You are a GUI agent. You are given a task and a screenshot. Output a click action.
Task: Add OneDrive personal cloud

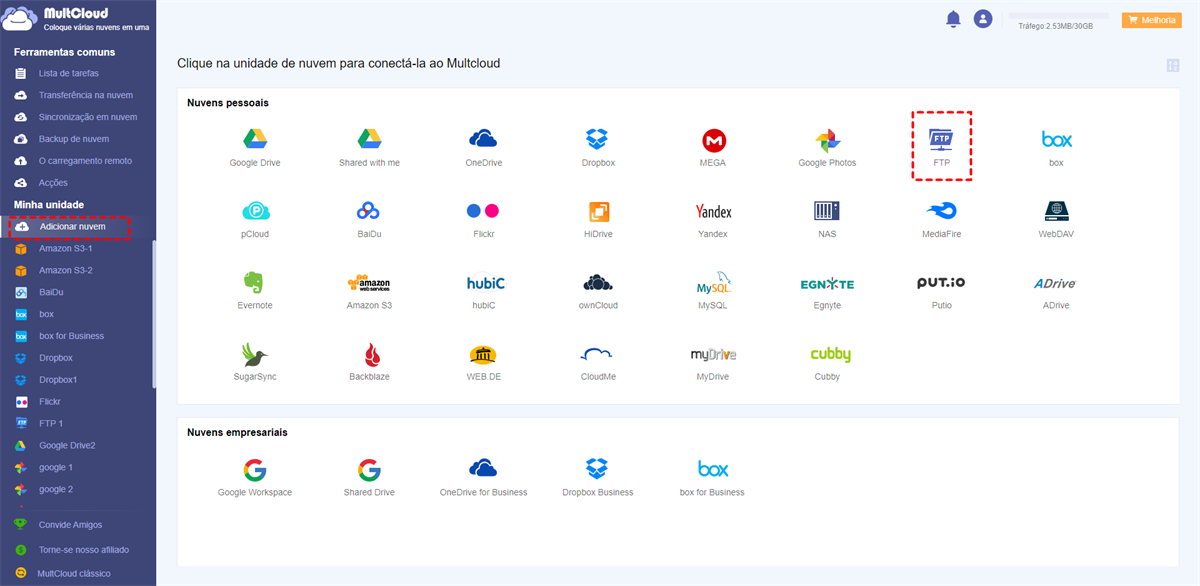483,146
